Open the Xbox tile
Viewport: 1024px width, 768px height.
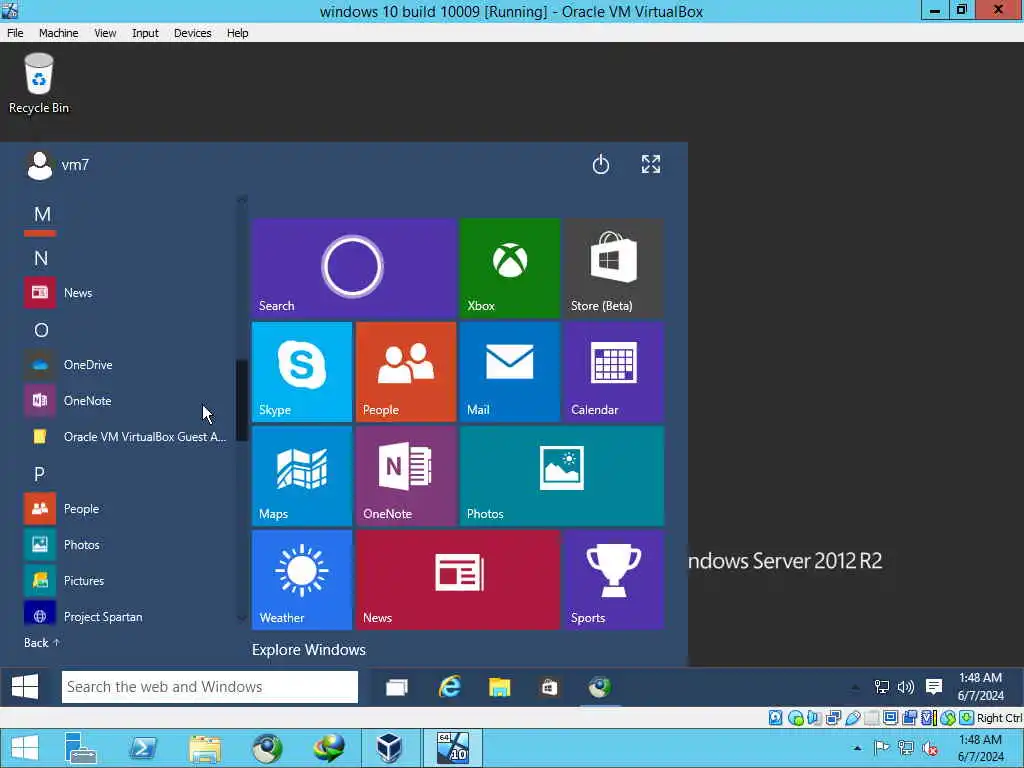click(509, 268)
